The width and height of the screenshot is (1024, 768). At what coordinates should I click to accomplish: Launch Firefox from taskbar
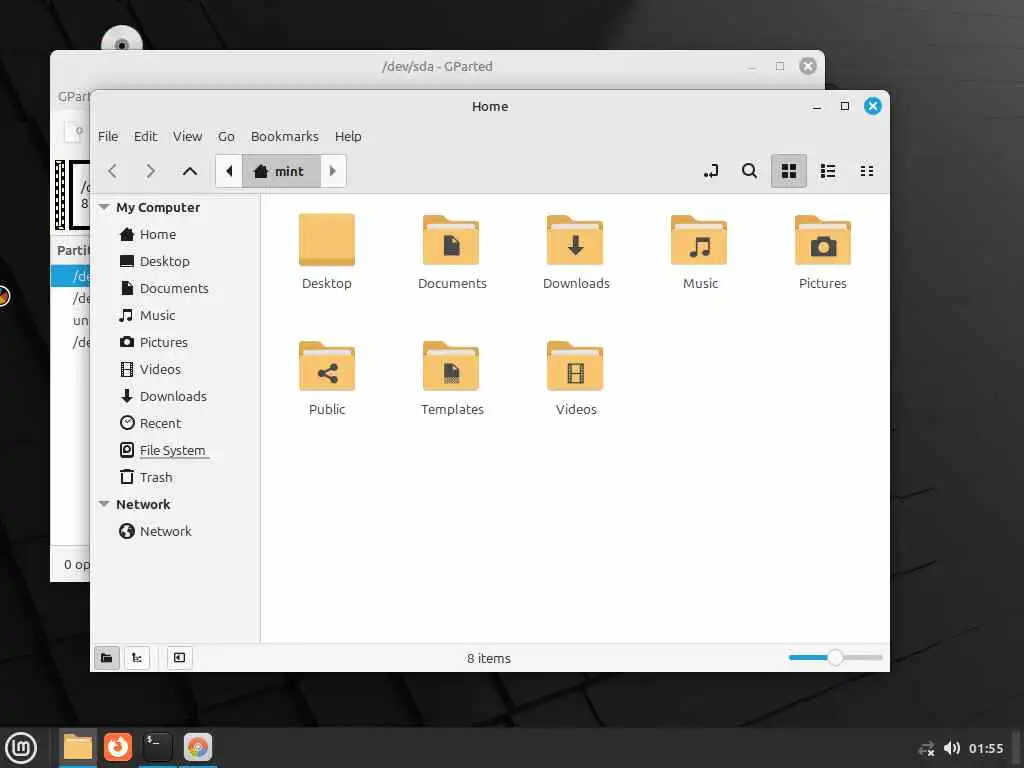coord(118,747)
